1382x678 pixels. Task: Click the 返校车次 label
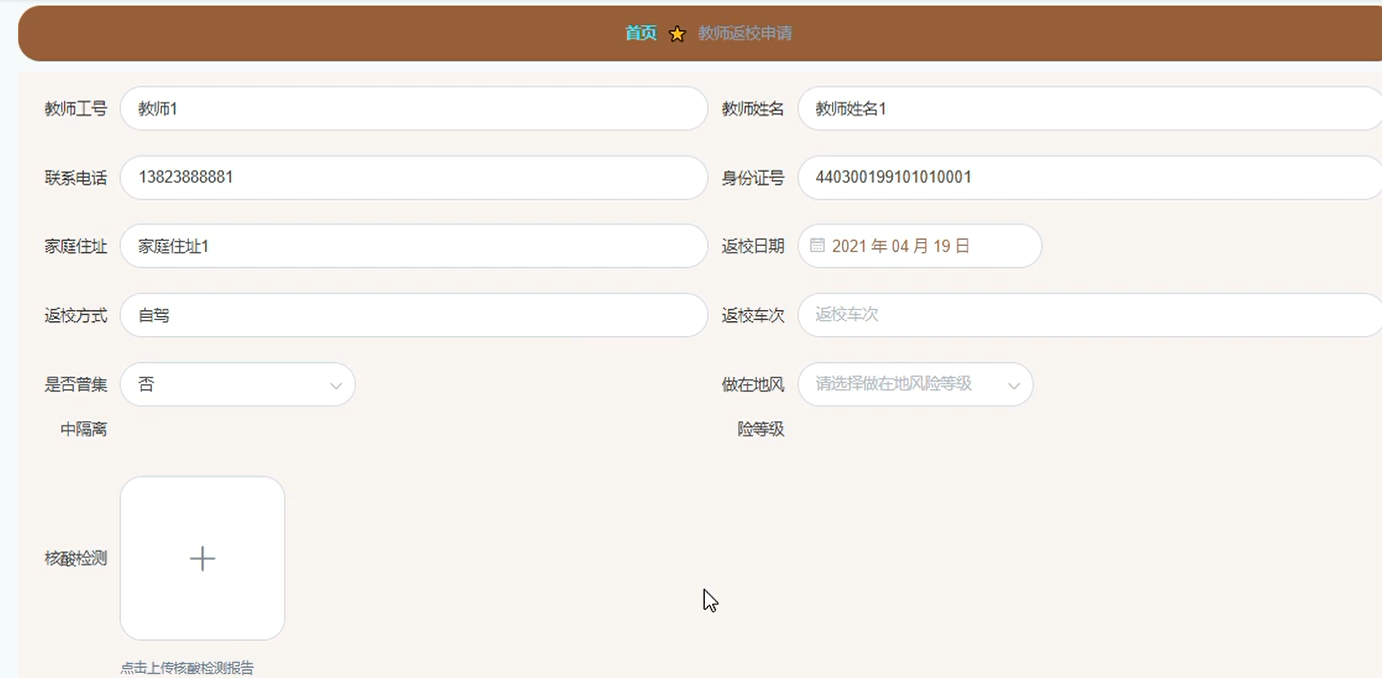[x=753, y=316]
